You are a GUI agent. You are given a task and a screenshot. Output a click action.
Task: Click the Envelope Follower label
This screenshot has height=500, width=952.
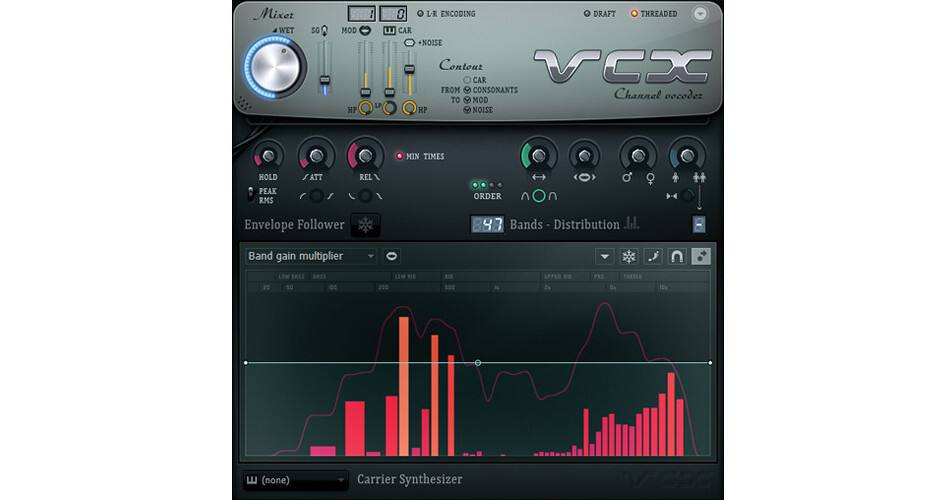coord(294,225)
